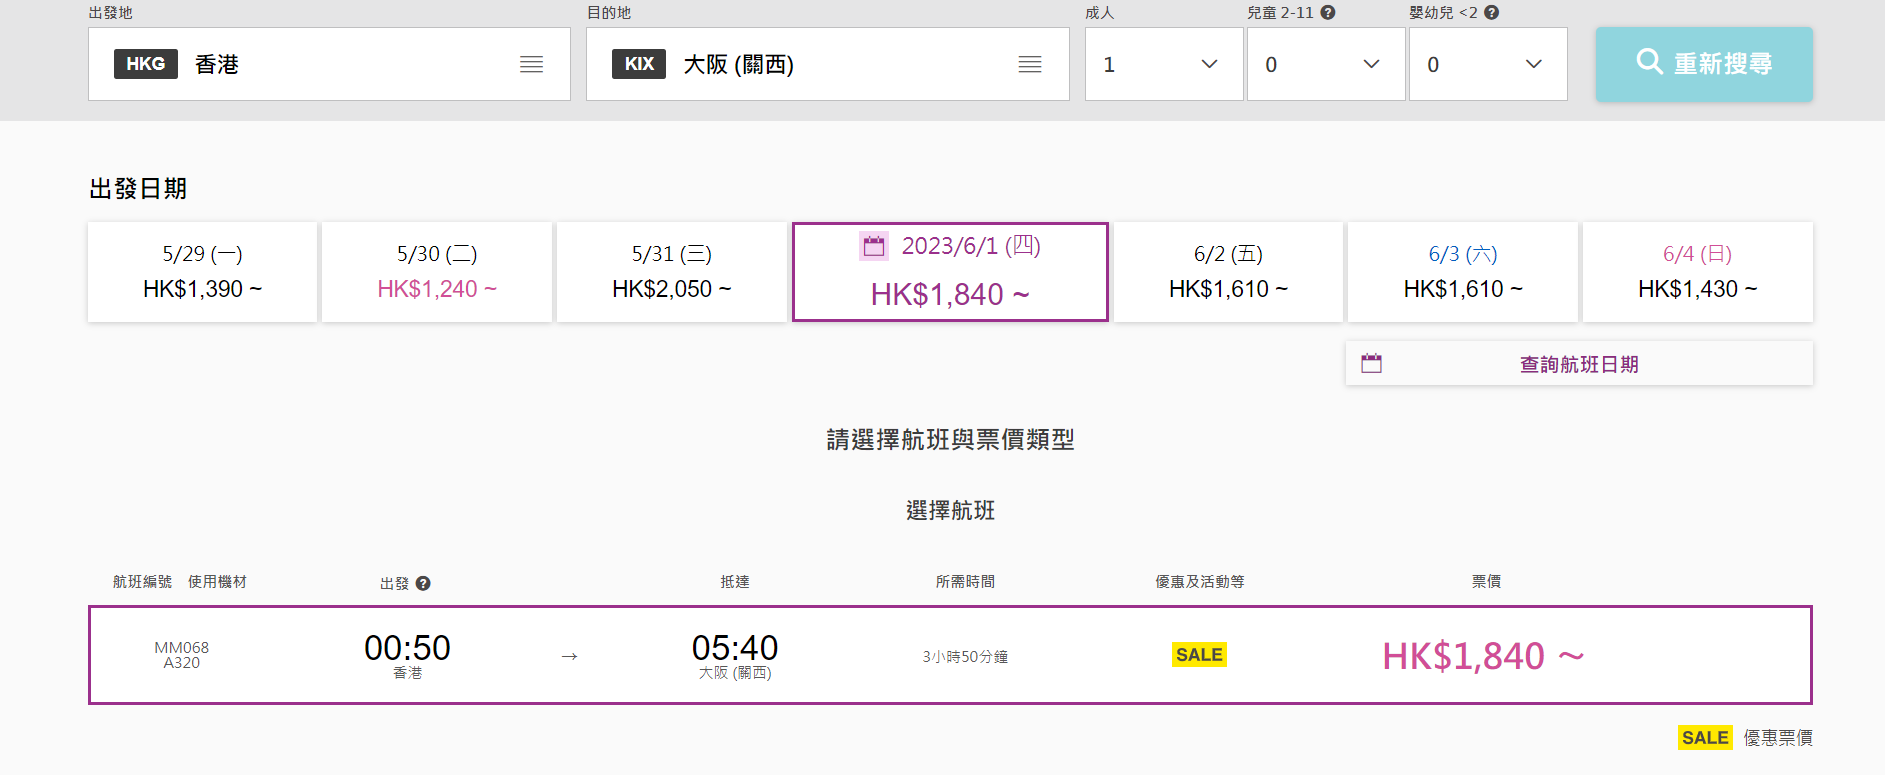Click the departure column help icon

pos(423,584)
